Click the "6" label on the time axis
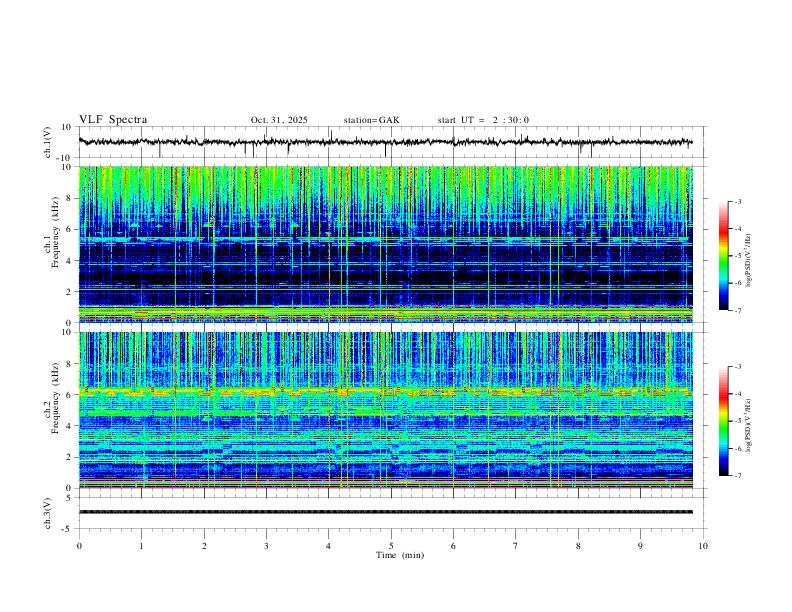 pyautogui.click(x=453, y=546)
